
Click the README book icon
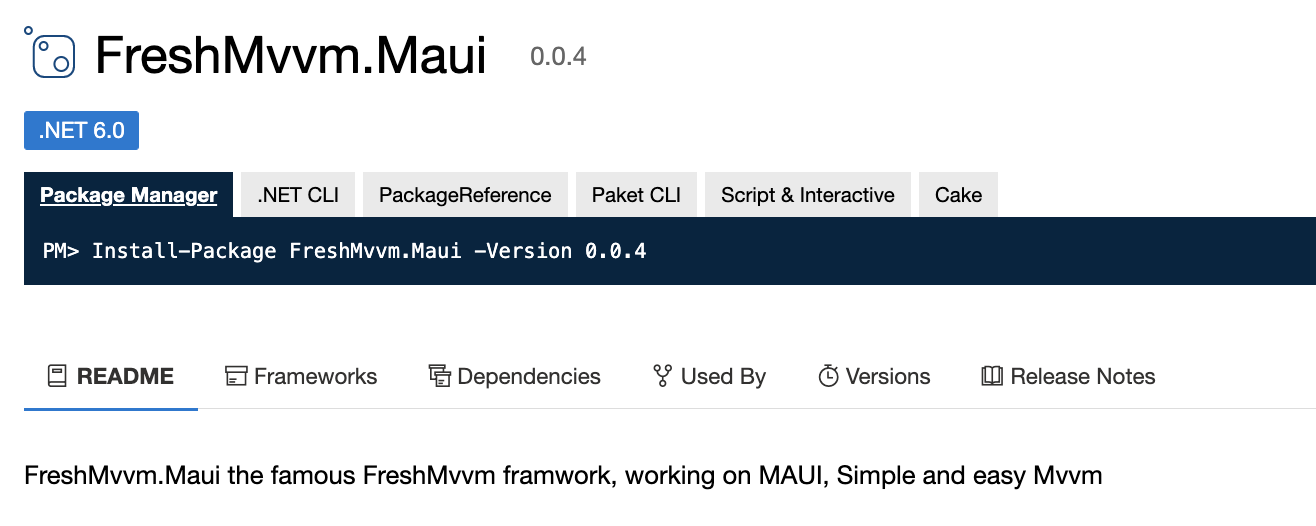57,377
